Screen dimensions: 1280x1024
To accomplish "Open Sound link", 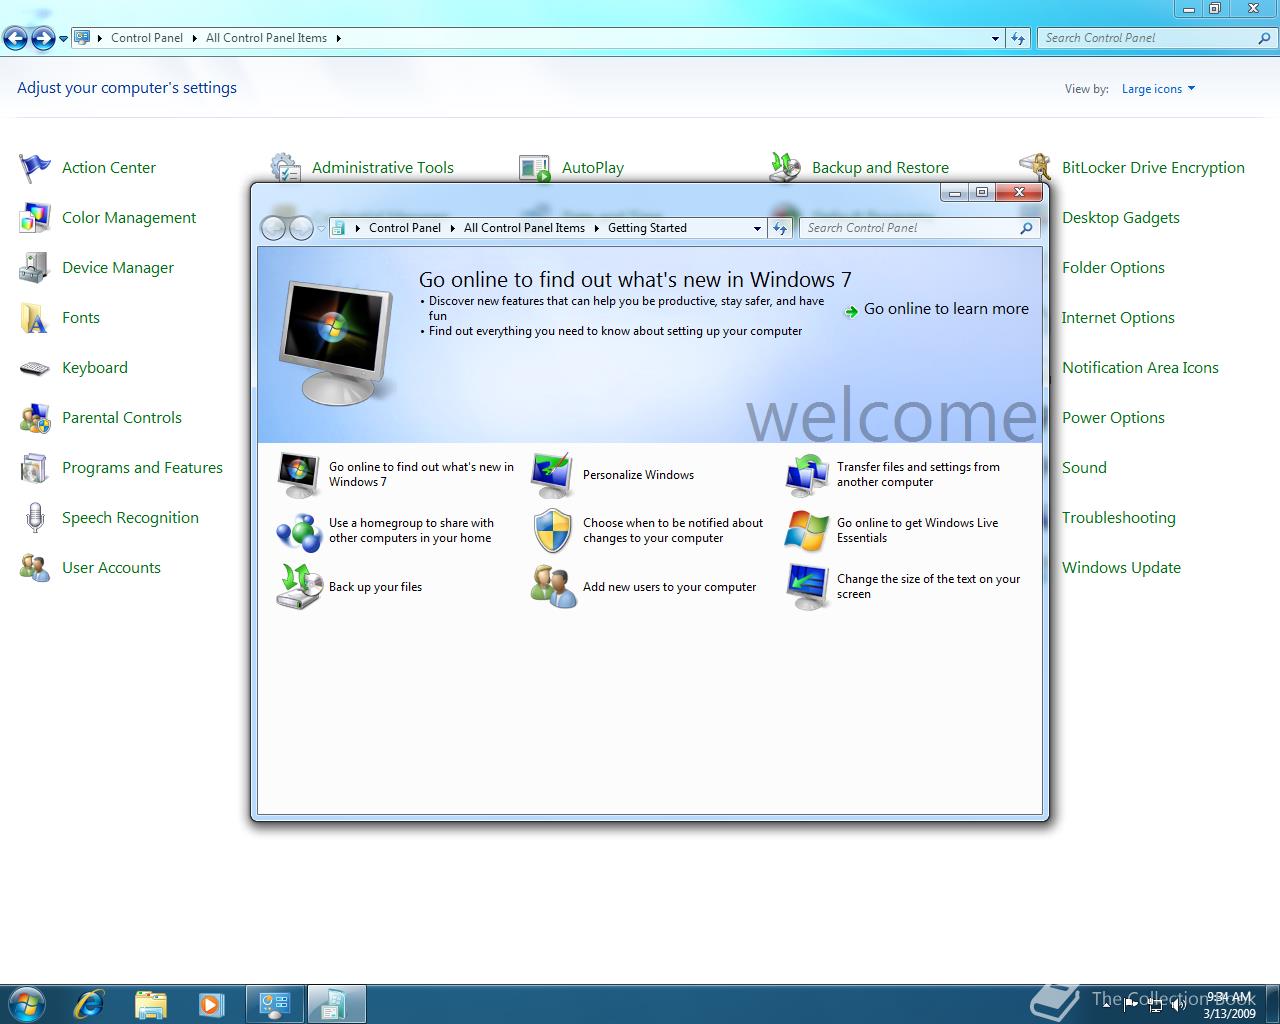I will [1084, 468].
